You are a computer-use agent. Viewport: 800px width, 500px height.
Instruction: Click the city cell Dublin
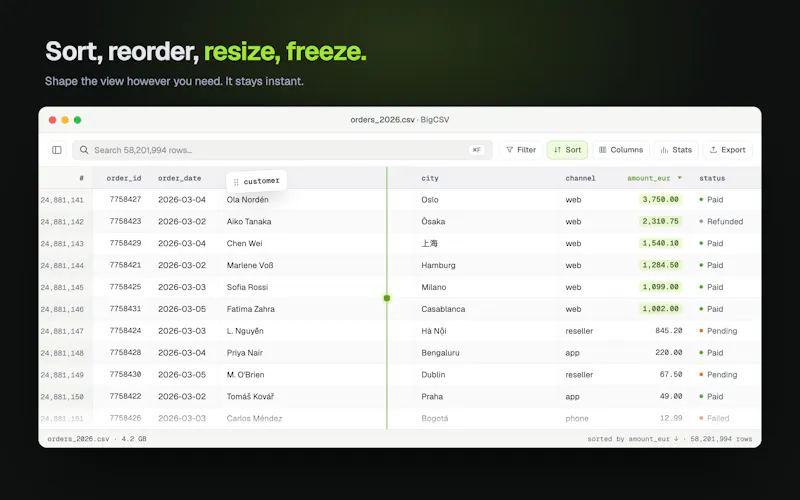[x=433, y=375]
